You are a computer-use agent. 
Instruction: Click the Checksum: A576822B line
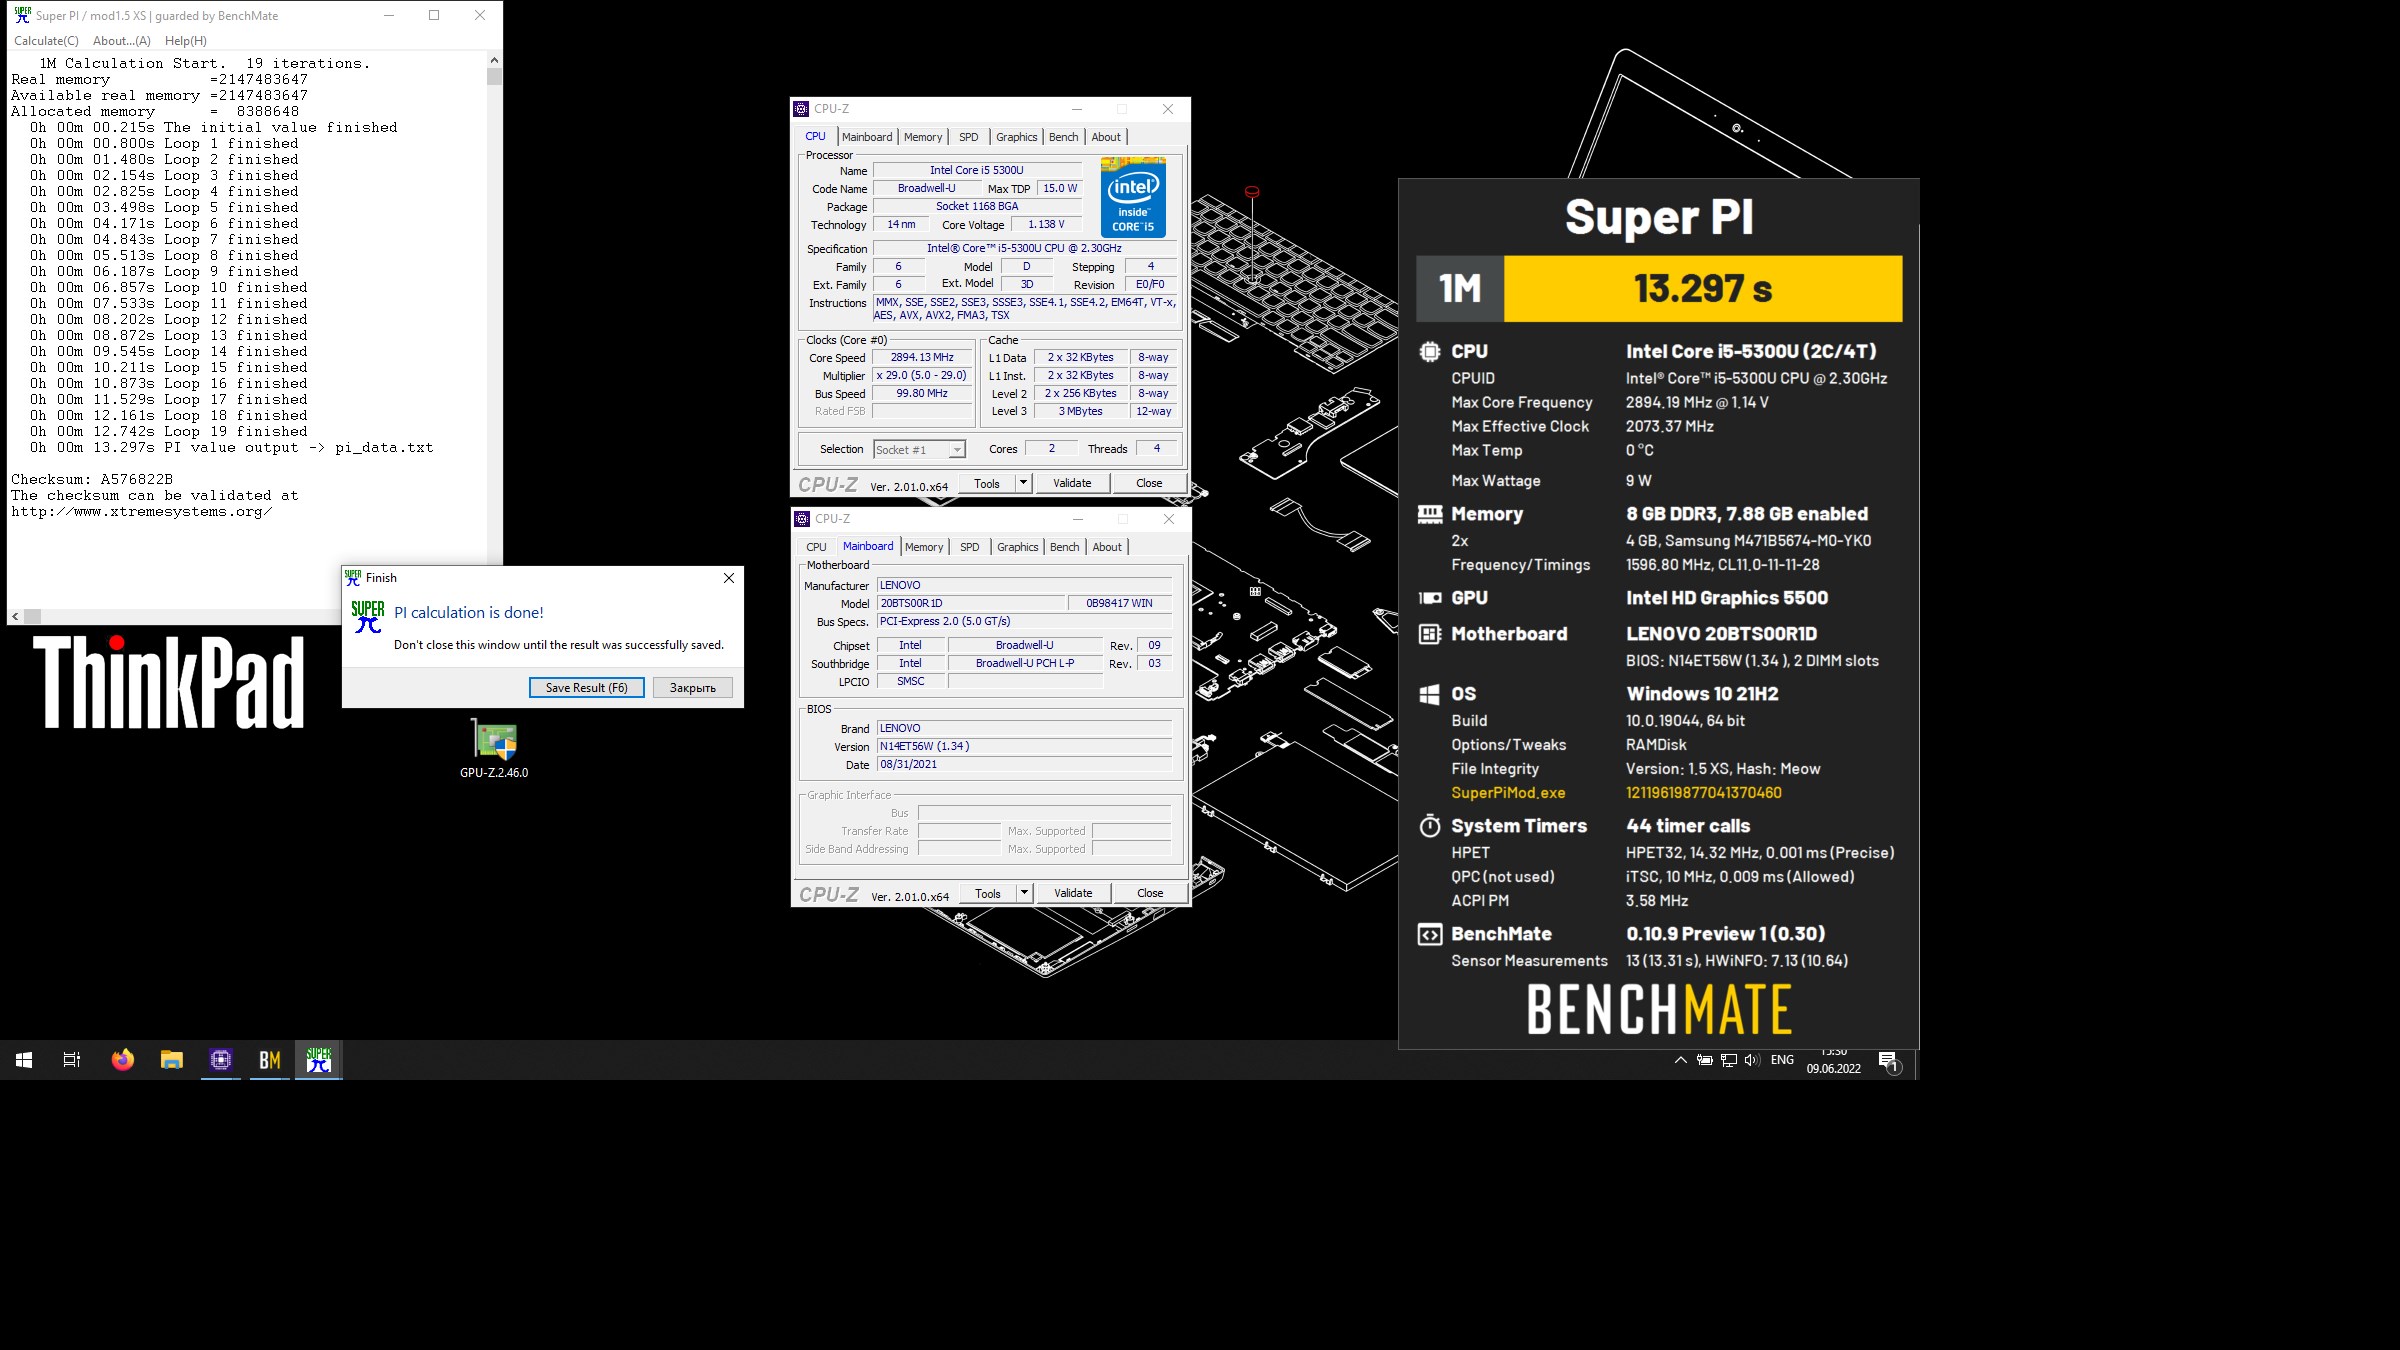[x=92, y=480]
